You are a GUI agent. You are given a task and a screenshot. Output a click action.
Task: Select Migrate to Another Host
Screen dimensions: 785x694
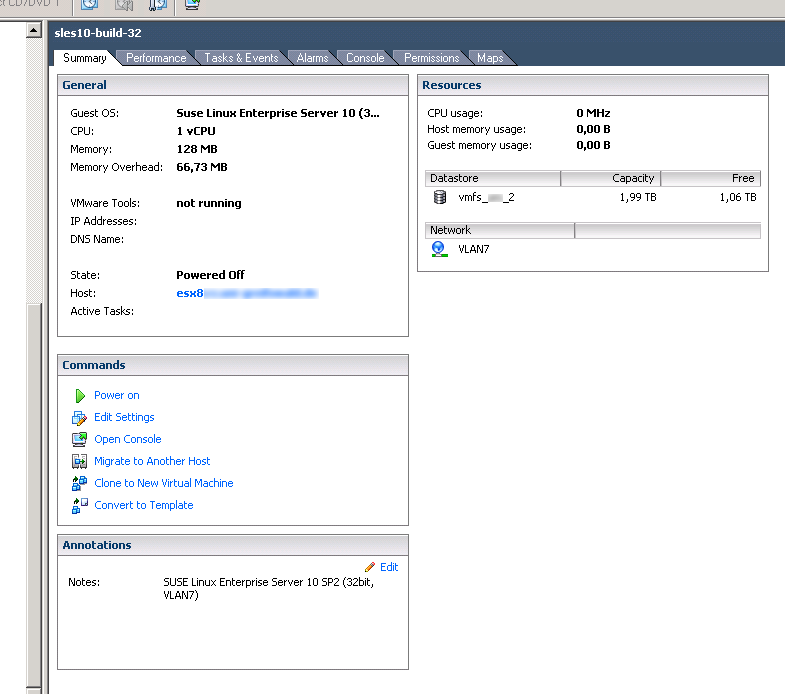coord(152,461)
